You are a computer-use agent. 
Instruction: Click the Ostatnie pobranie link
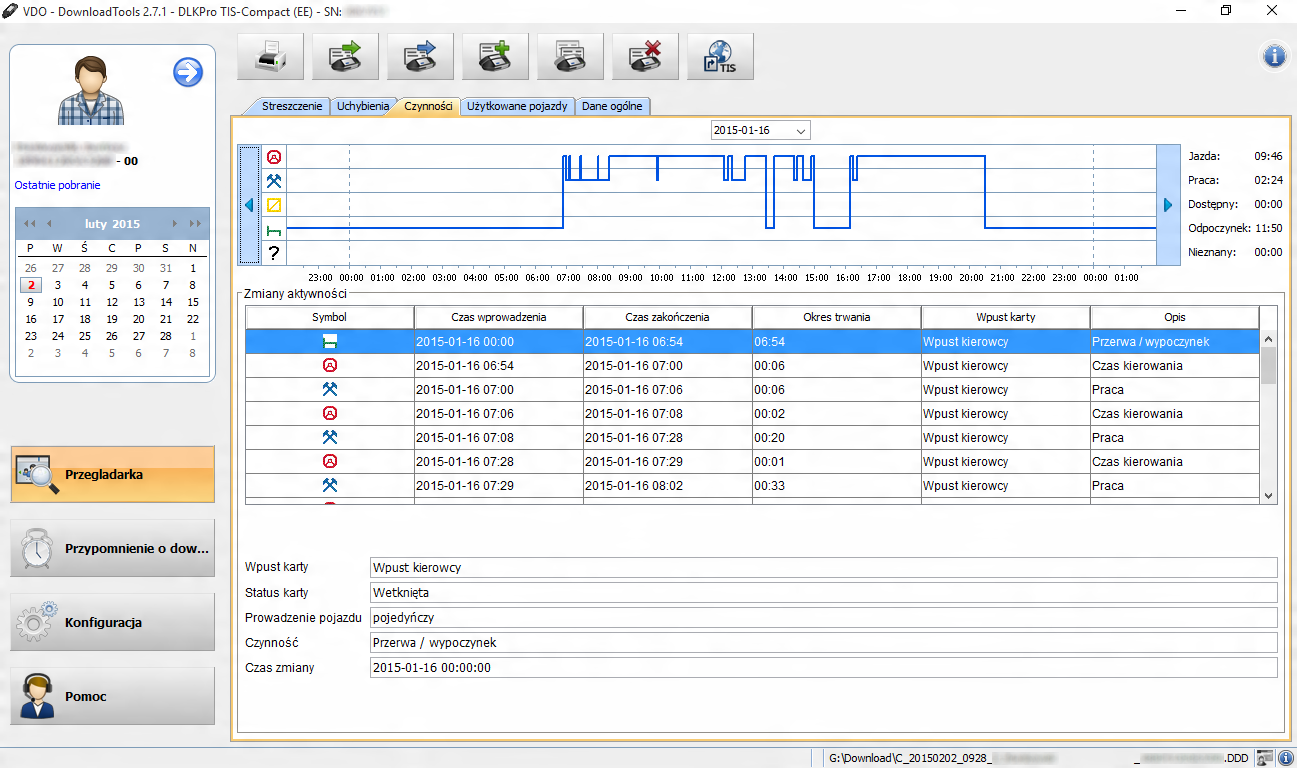(x=57, y=185)
